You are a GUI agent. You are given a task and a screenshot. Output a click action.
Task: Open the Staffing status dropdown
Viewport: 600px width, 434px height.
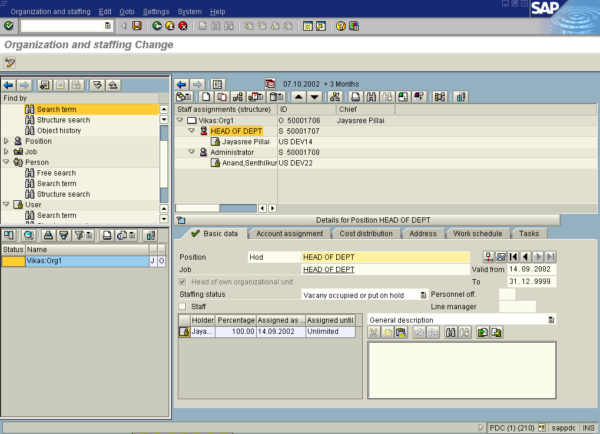point(423,295)
